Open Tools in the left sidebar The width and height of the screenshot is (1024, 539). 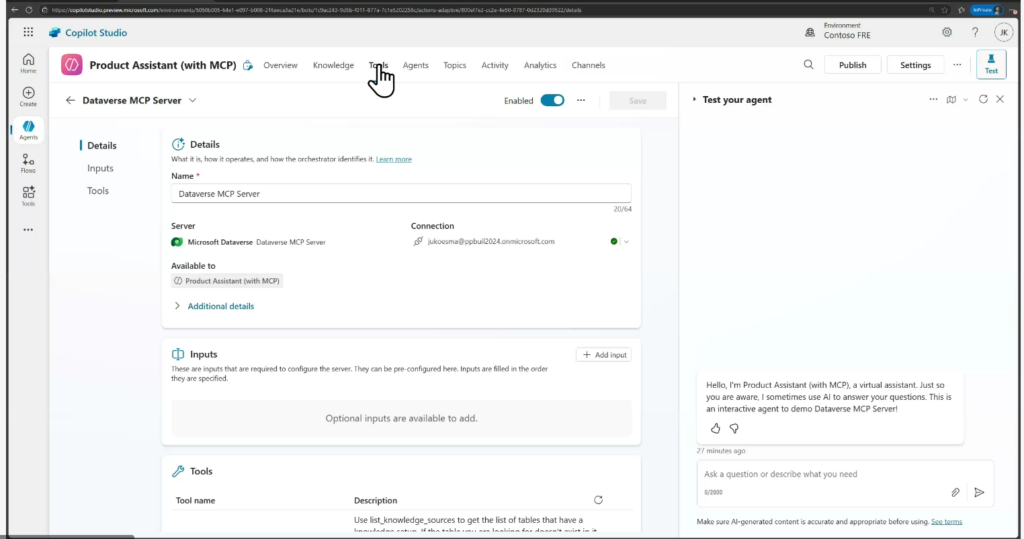click(28, 196)
